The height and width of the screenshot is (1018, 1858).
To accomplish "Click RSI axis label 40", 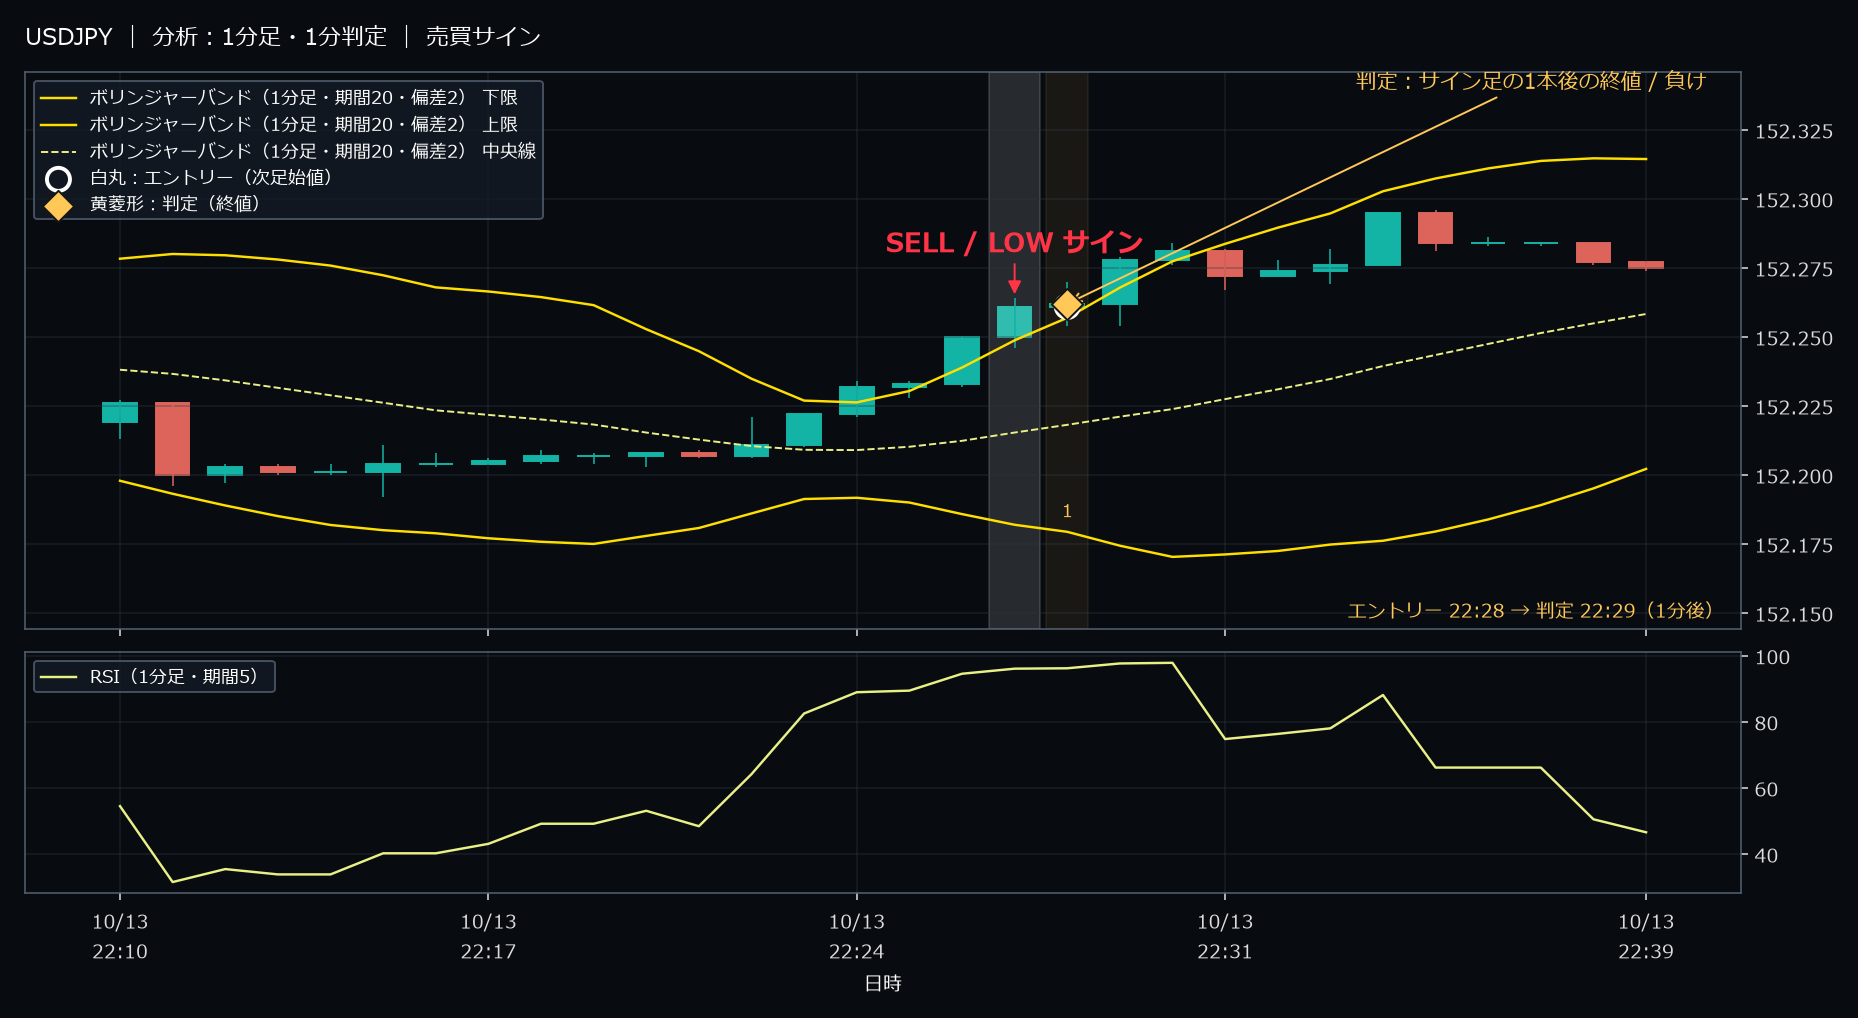I will 1766,856.
